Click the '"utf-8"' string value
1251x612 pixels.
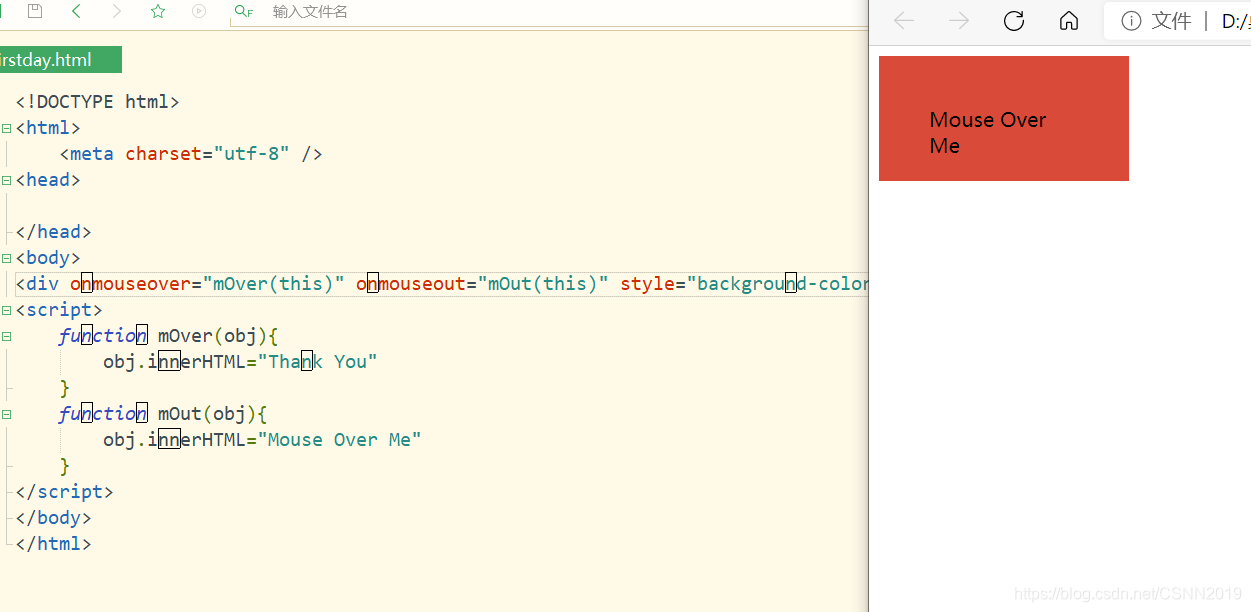click(251, 154)
